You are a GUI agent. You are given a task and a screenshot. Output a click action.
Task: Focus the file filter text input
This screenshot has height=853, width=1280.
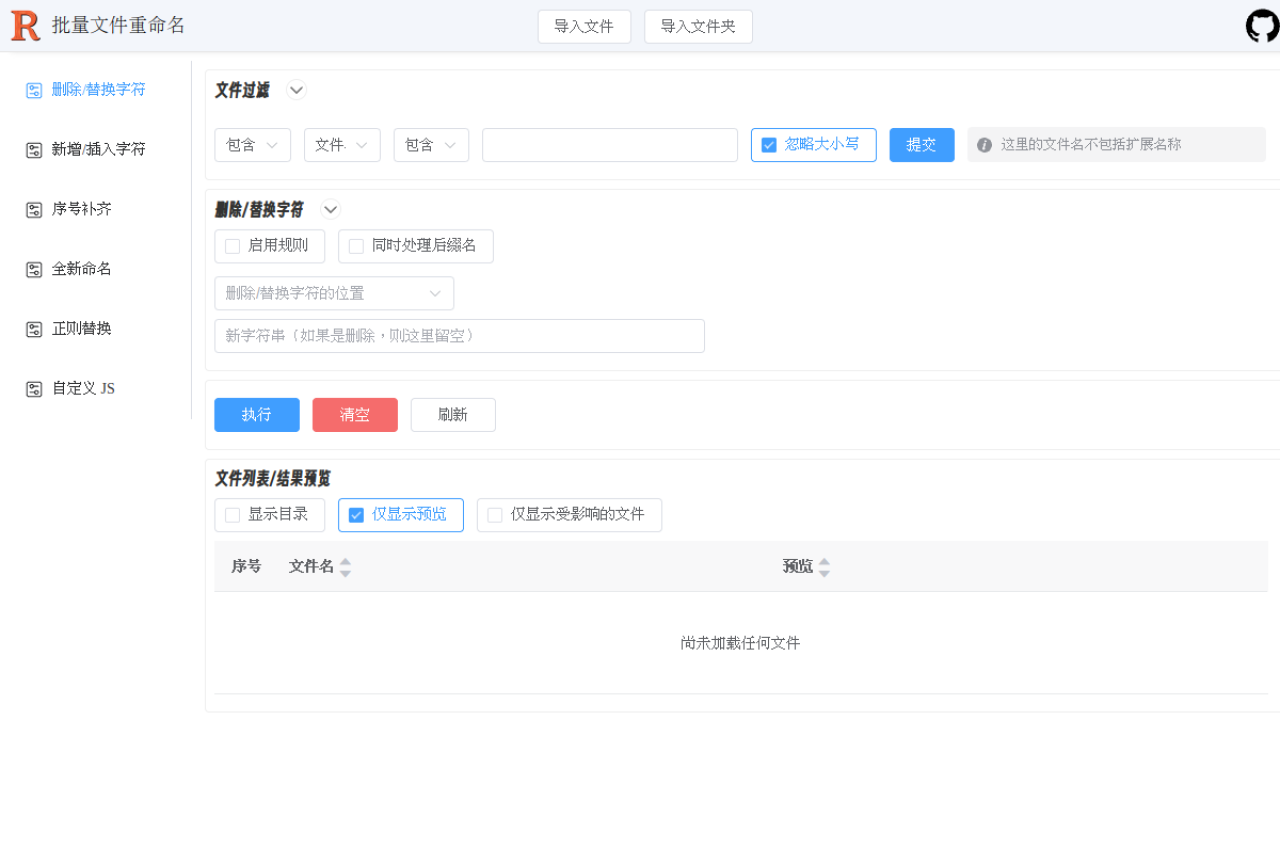[x=610, y=145]
